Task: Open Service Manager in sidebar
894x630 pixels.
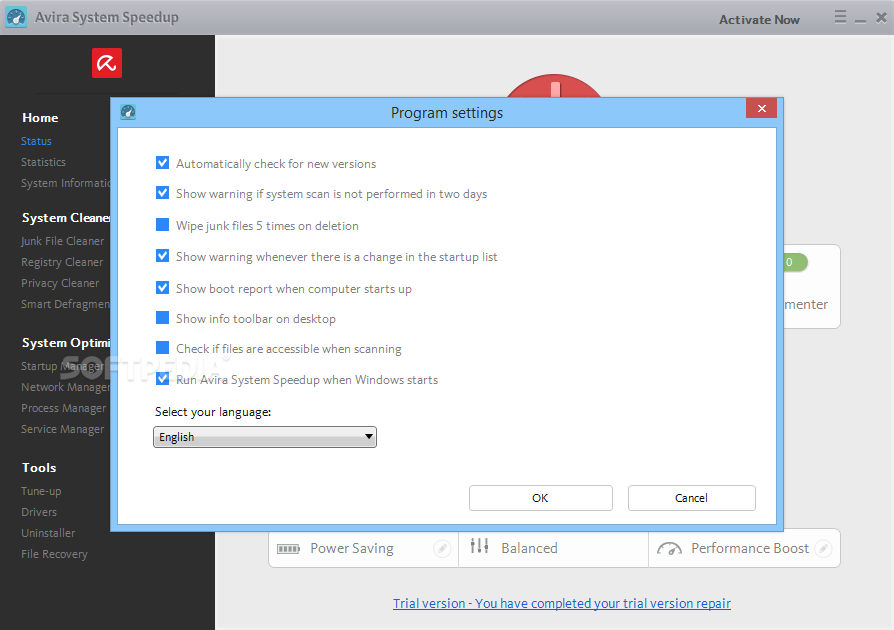Action: click(x=63, y=429)
